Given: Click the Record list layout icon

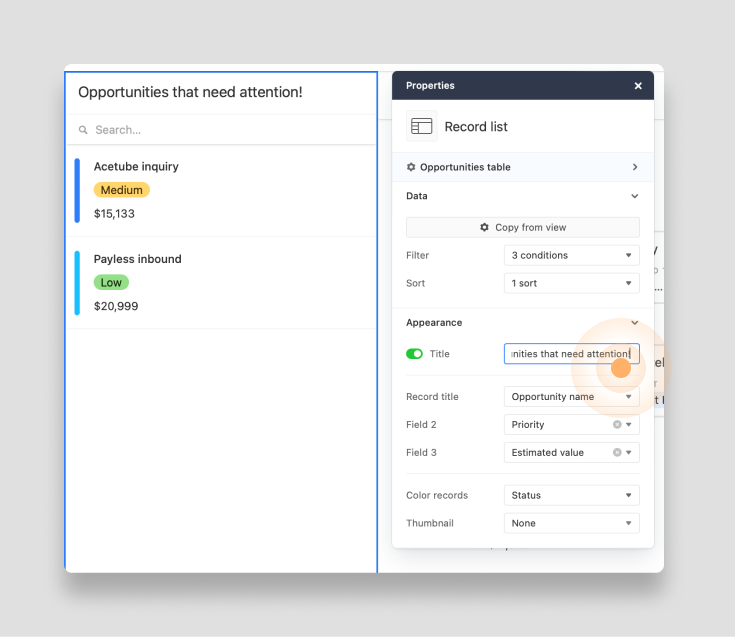Looking at the screenshot, I should pos(421,126).
